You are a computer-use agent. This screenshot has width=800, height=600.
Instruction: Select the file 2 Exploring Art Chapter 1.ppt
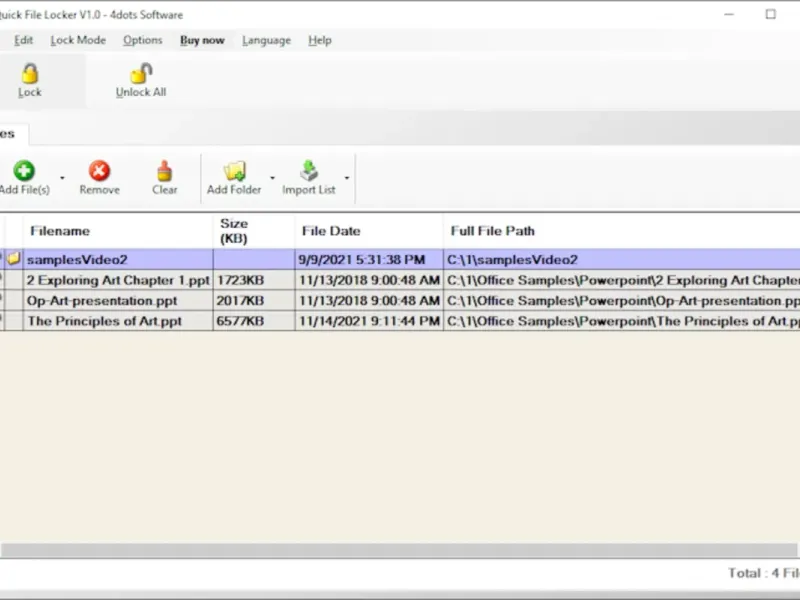click(118, 280)
